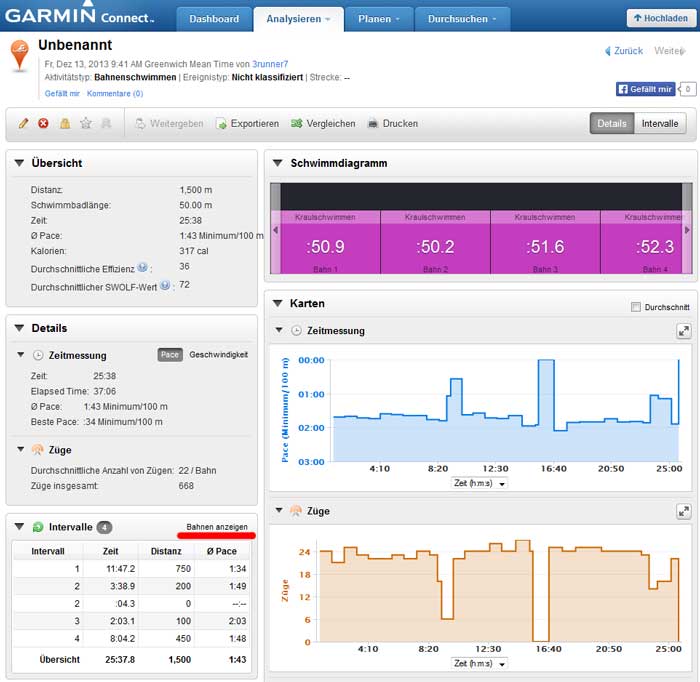This screenshot has height=682, width=700.
Task: Collapse Züge section in Details
Action: click(x=21, y=449)
